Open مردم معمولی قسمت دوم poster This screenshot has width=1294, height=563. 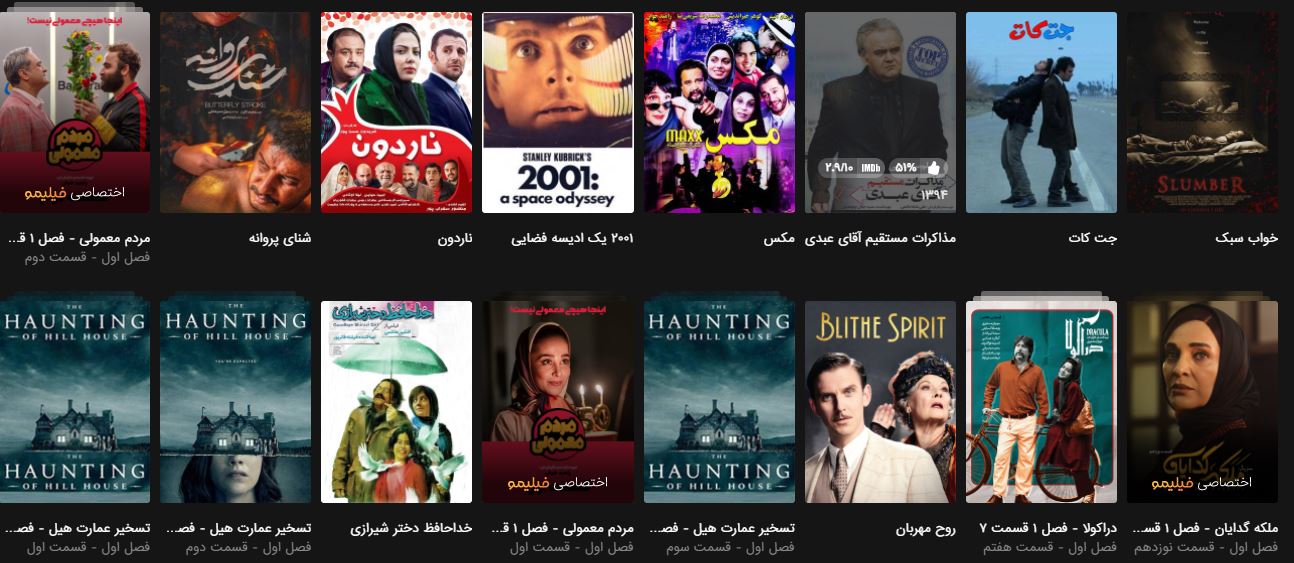75,112
